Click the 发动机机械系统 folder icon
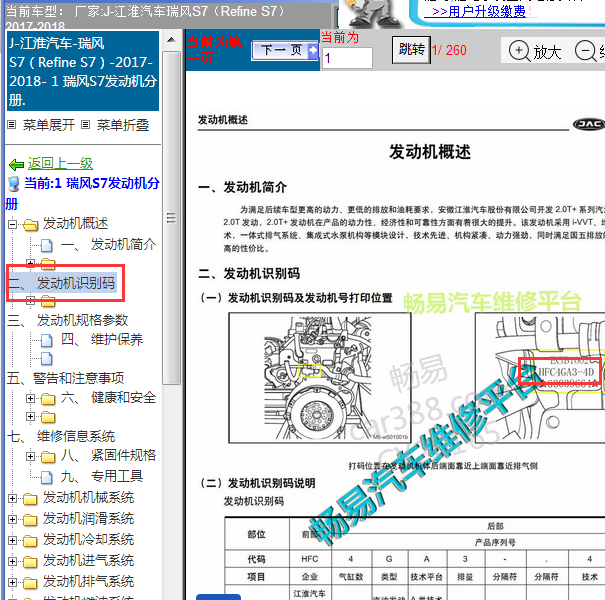 (30, 499)
